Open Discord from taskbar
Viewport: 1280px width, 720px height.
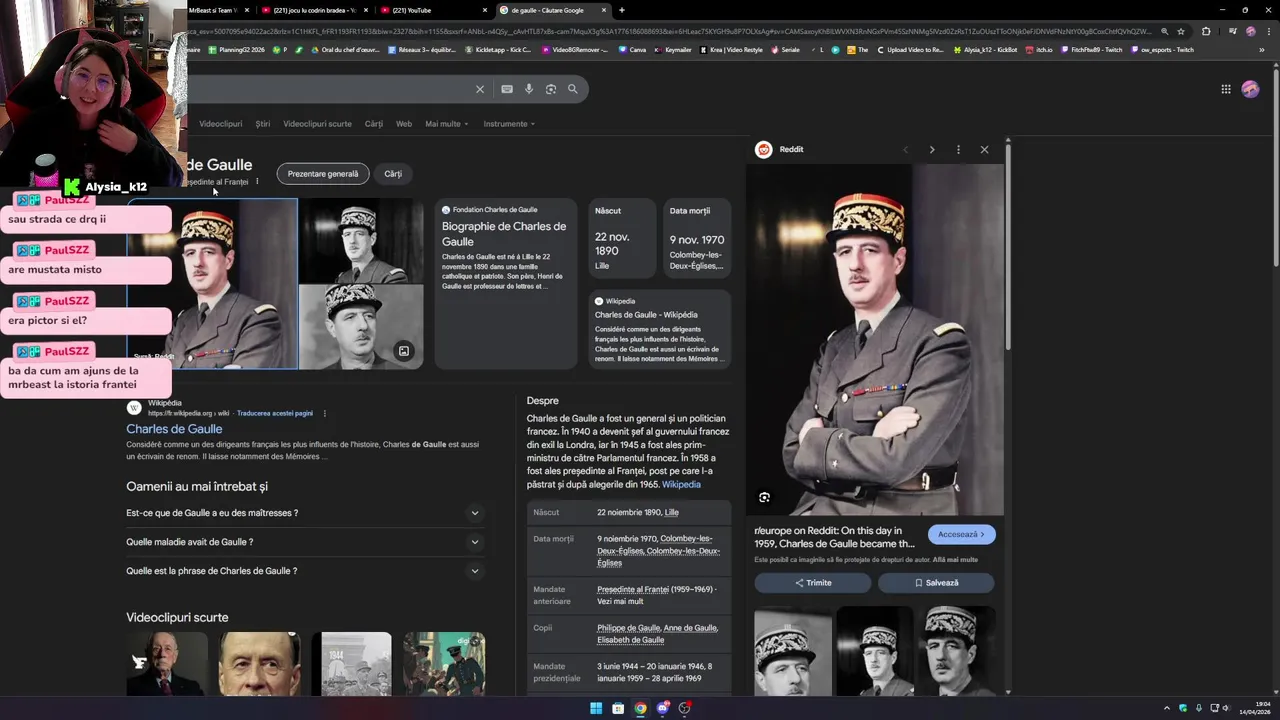[662, 708]
